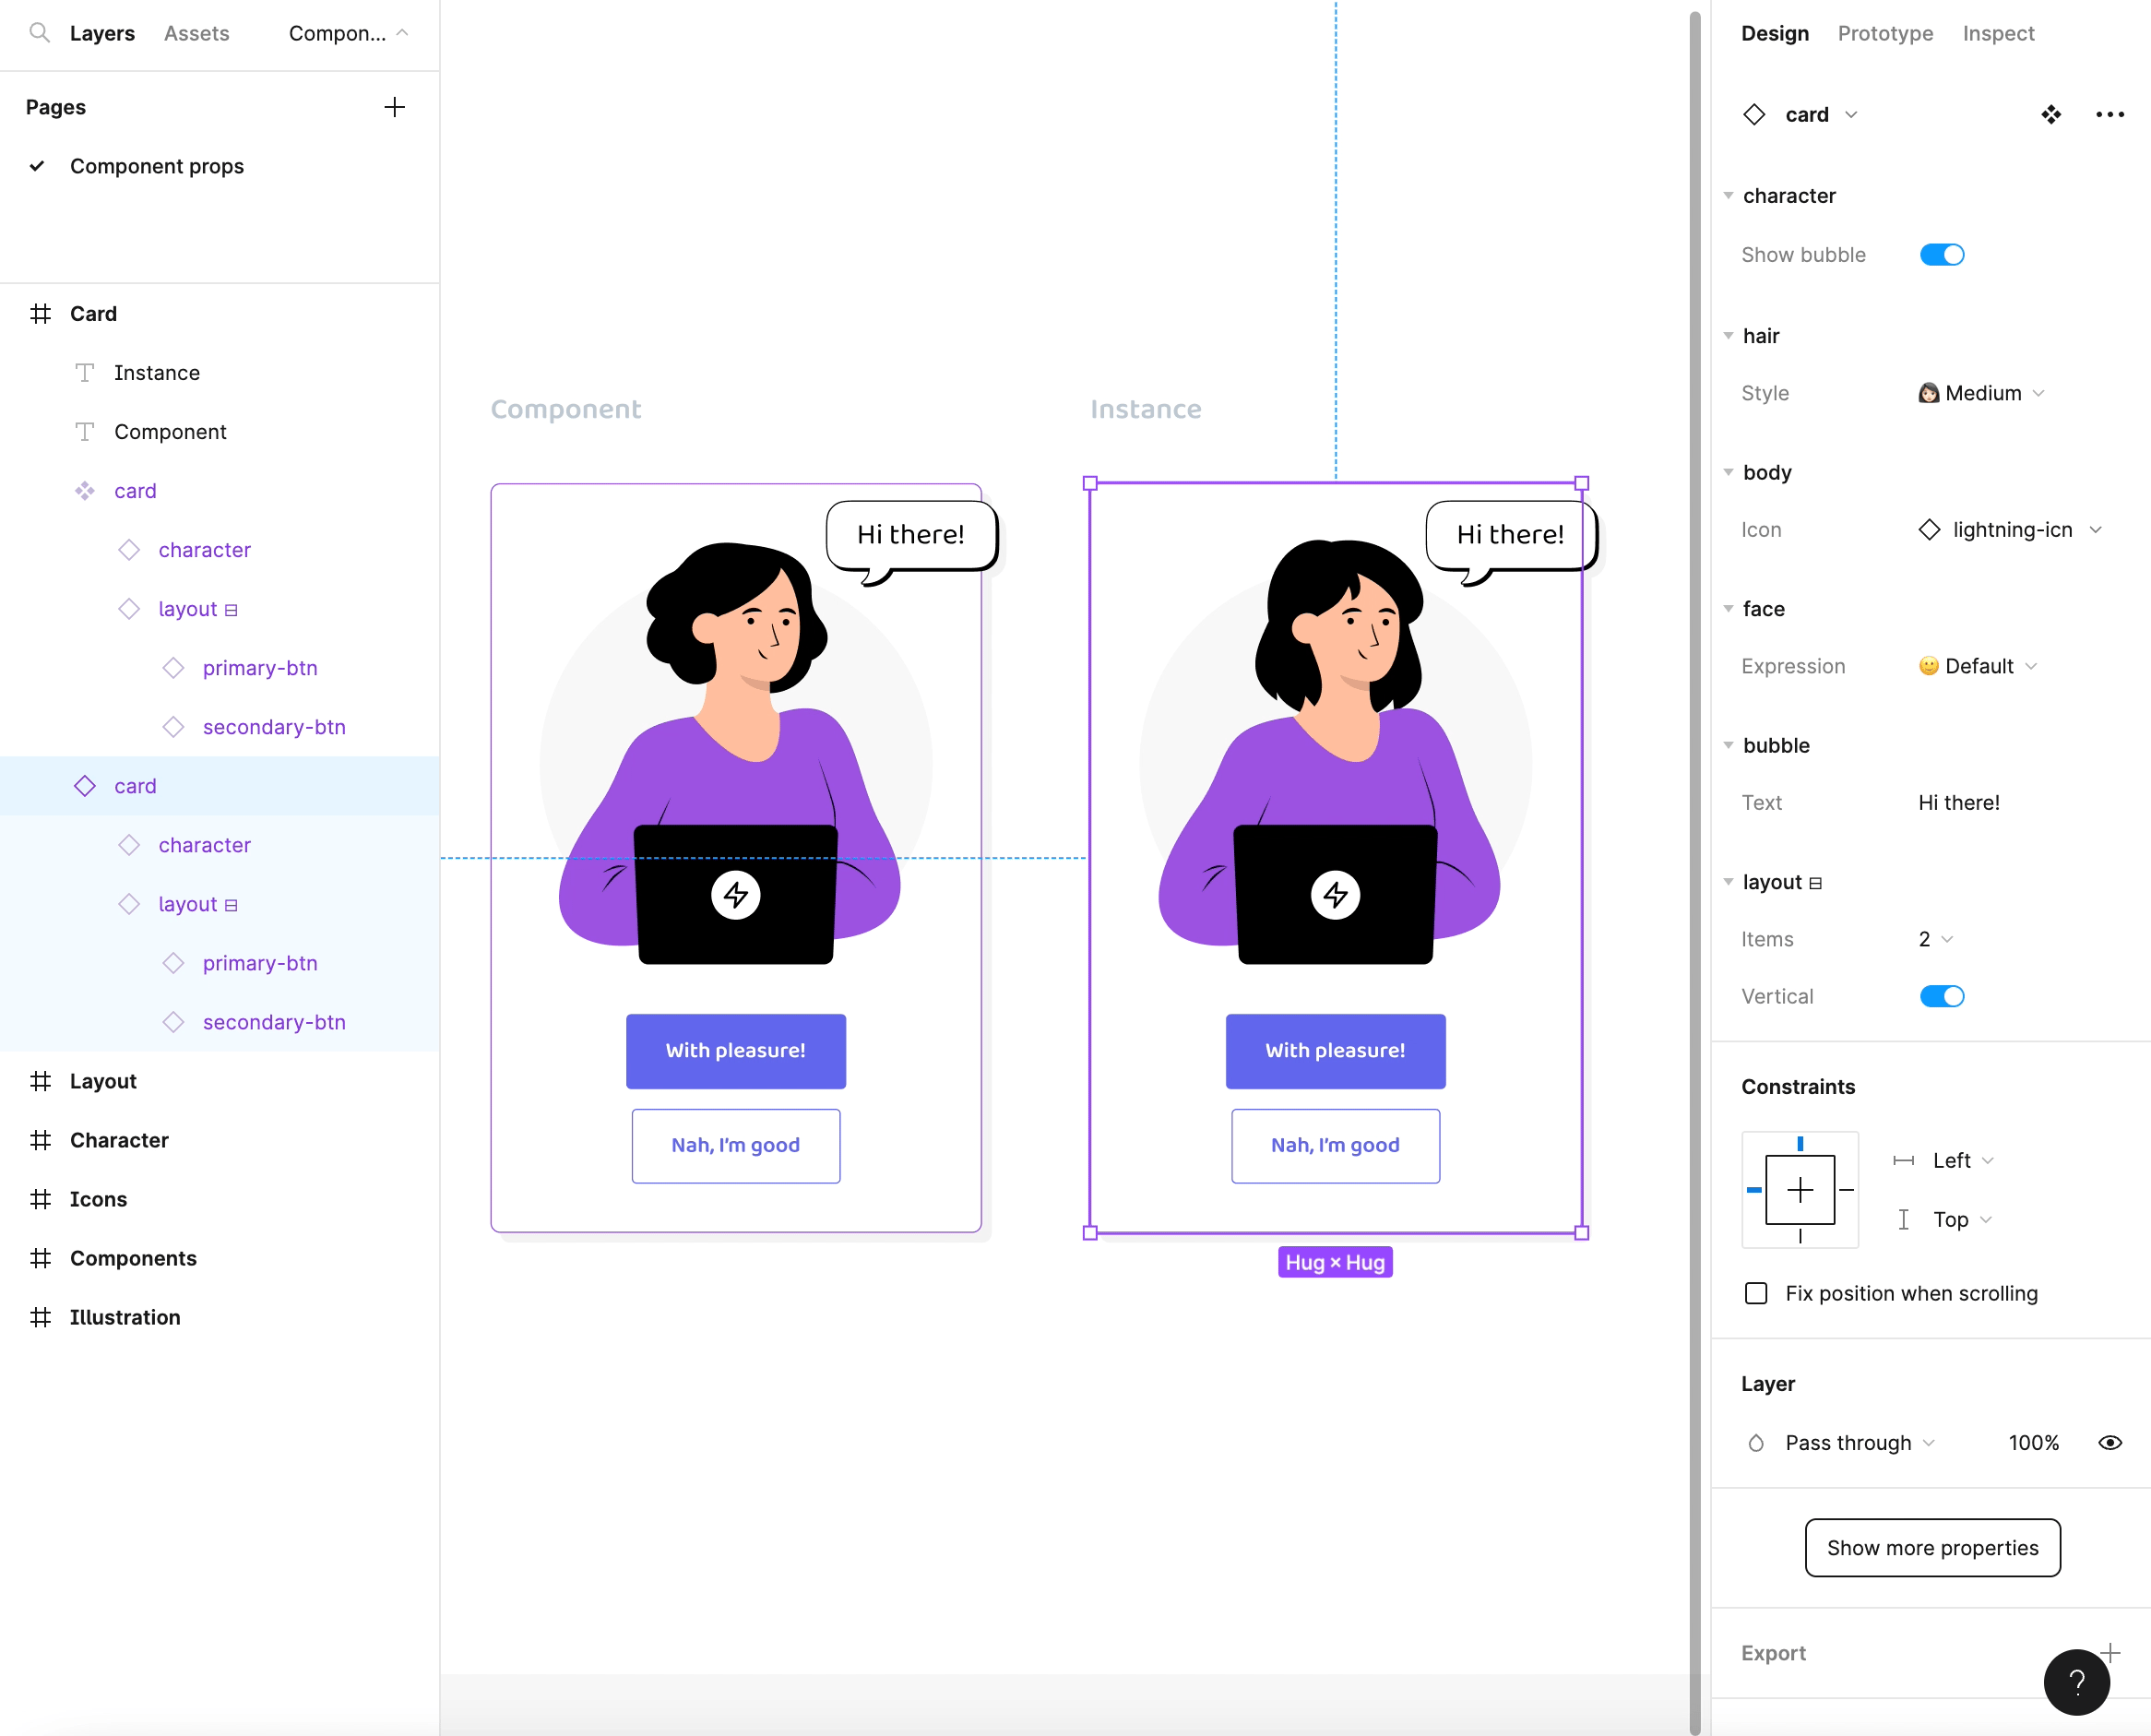Open the three-dot instance options menu
The height and width of the screenshot is (1736, 2151).
pyautogui.click(x=2109, y=115)
